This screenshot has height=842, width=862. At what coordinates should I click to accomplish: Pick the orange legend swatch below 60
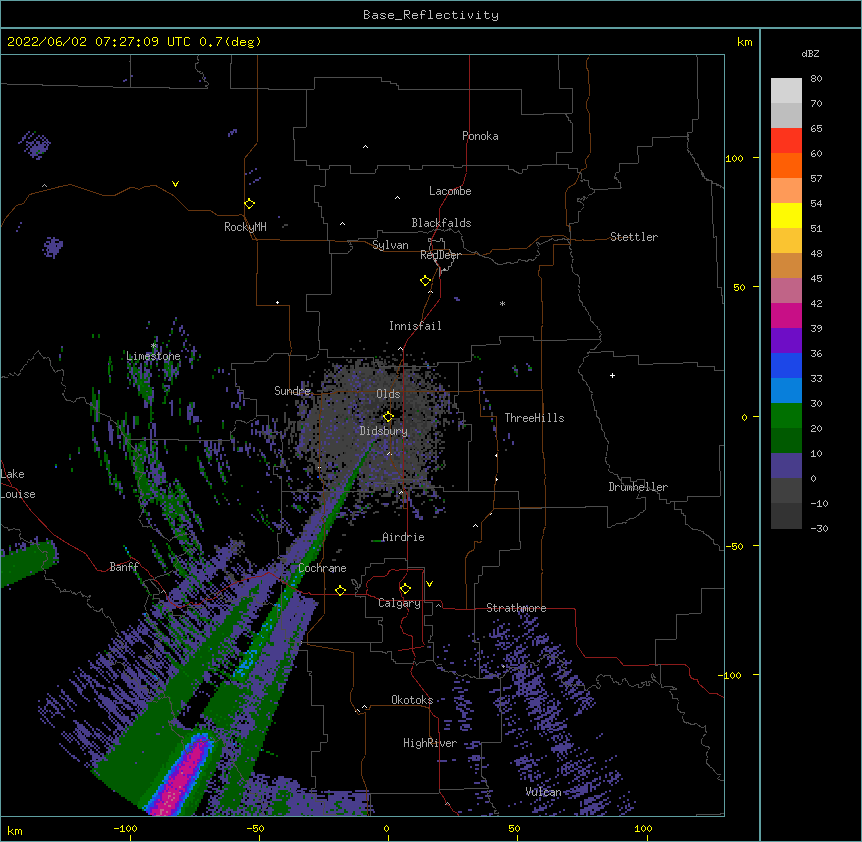[x=786, y=165]
